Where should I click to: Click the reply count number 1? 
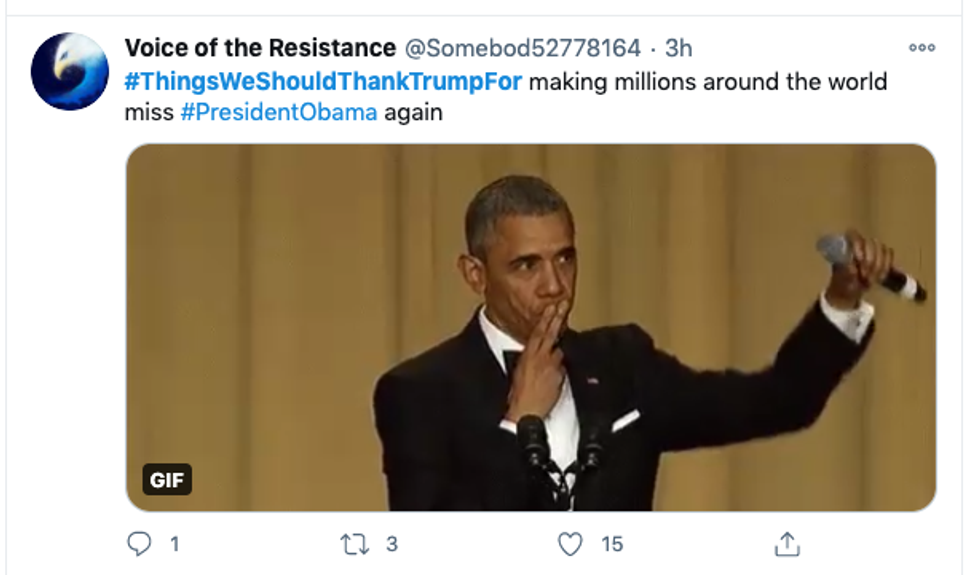point(174,544)
